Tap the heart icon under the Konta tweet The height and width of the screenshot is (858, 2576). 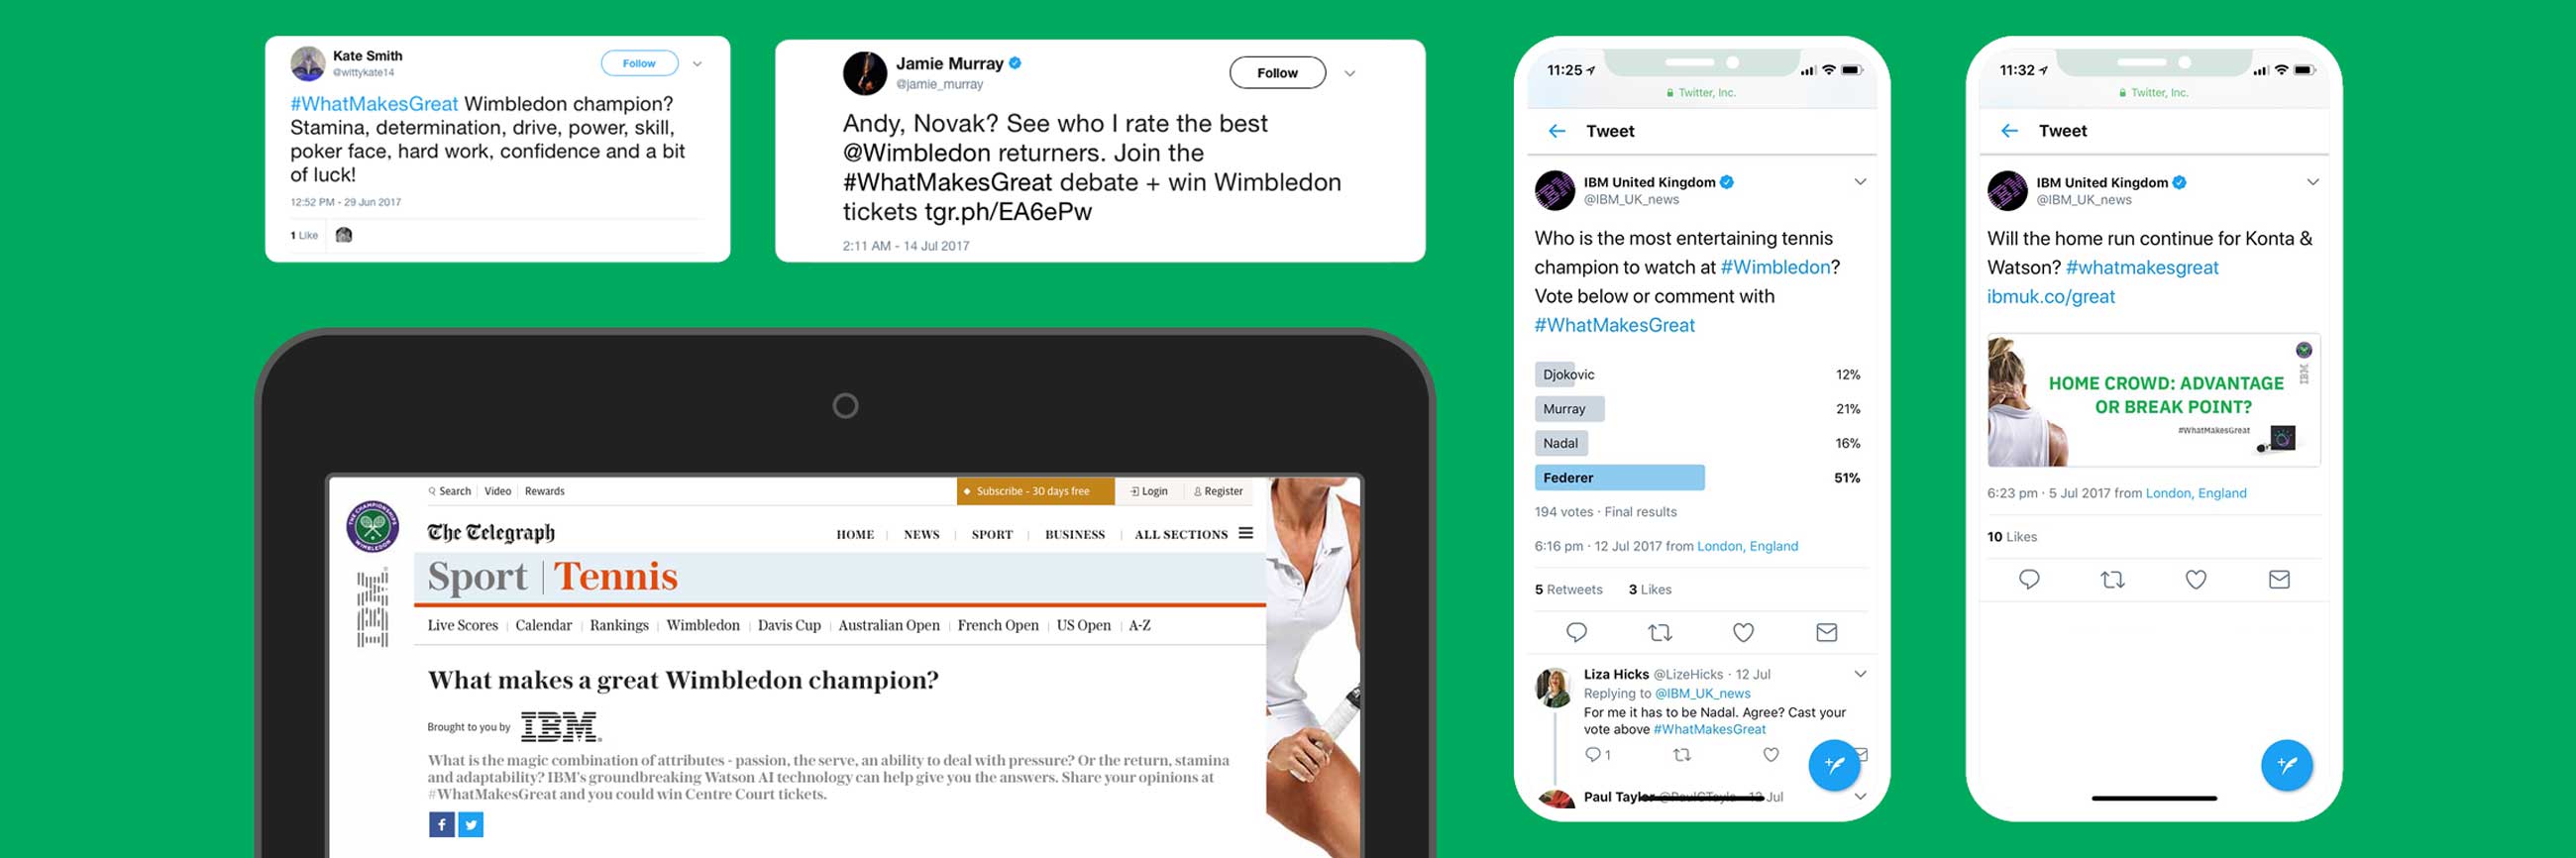pyautogui.click(x=2195, y=580)
